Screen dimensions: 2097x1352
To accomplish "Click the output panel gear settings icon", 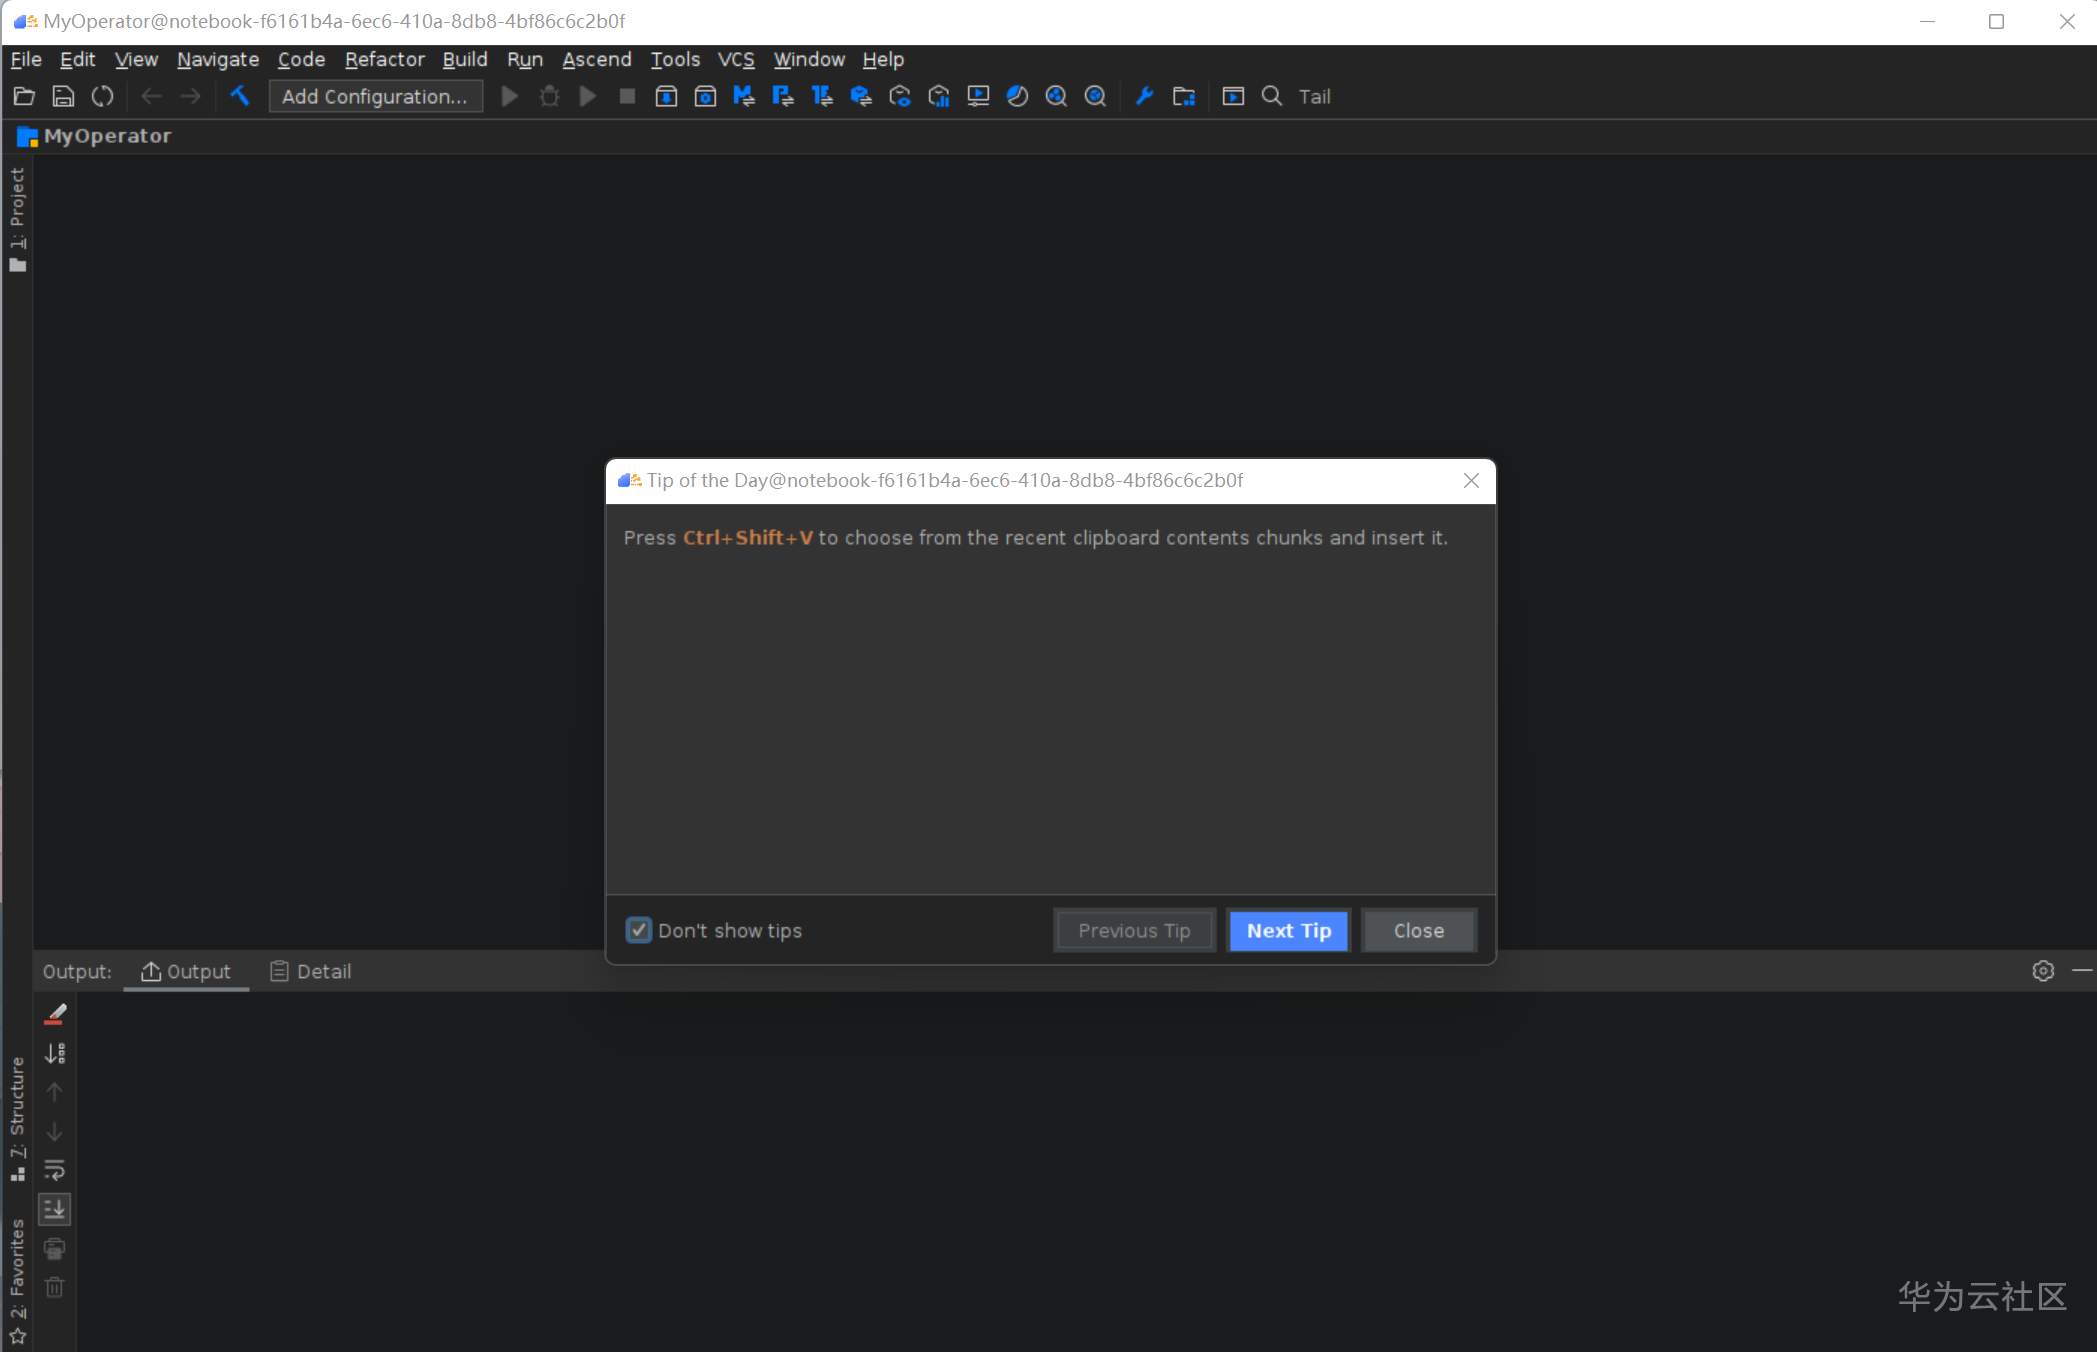I will (2043, 971).
